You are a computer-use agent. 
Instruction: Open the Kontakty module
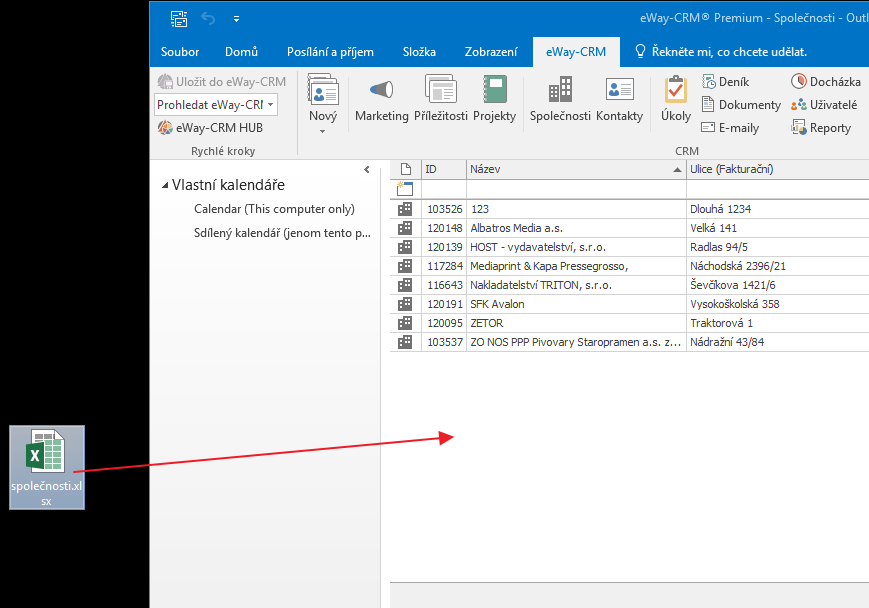[619, 99]
